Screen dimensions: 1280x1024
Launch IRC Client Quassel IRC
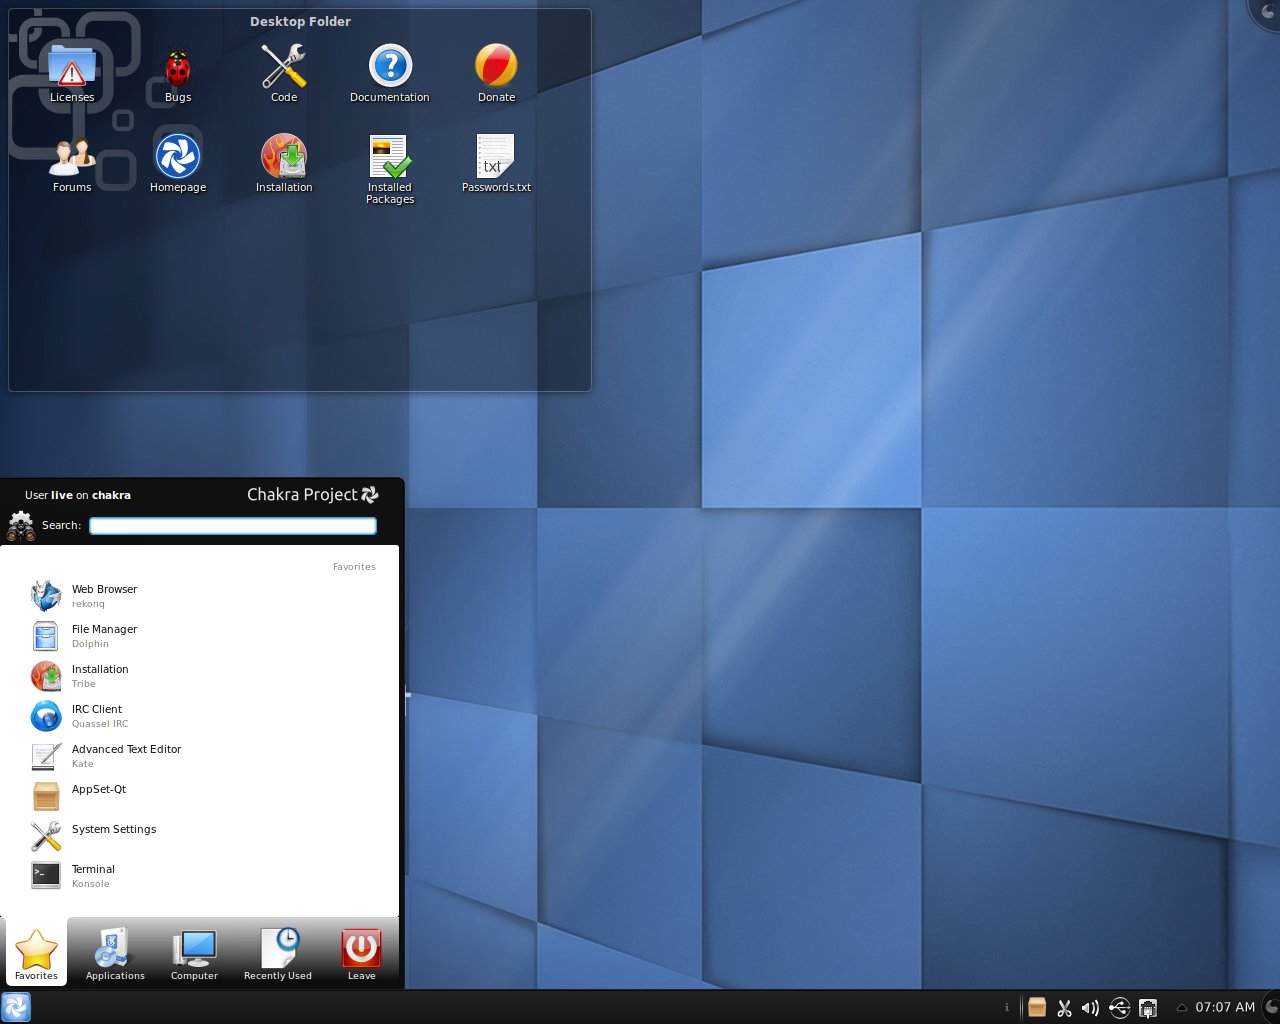(200, 716)
